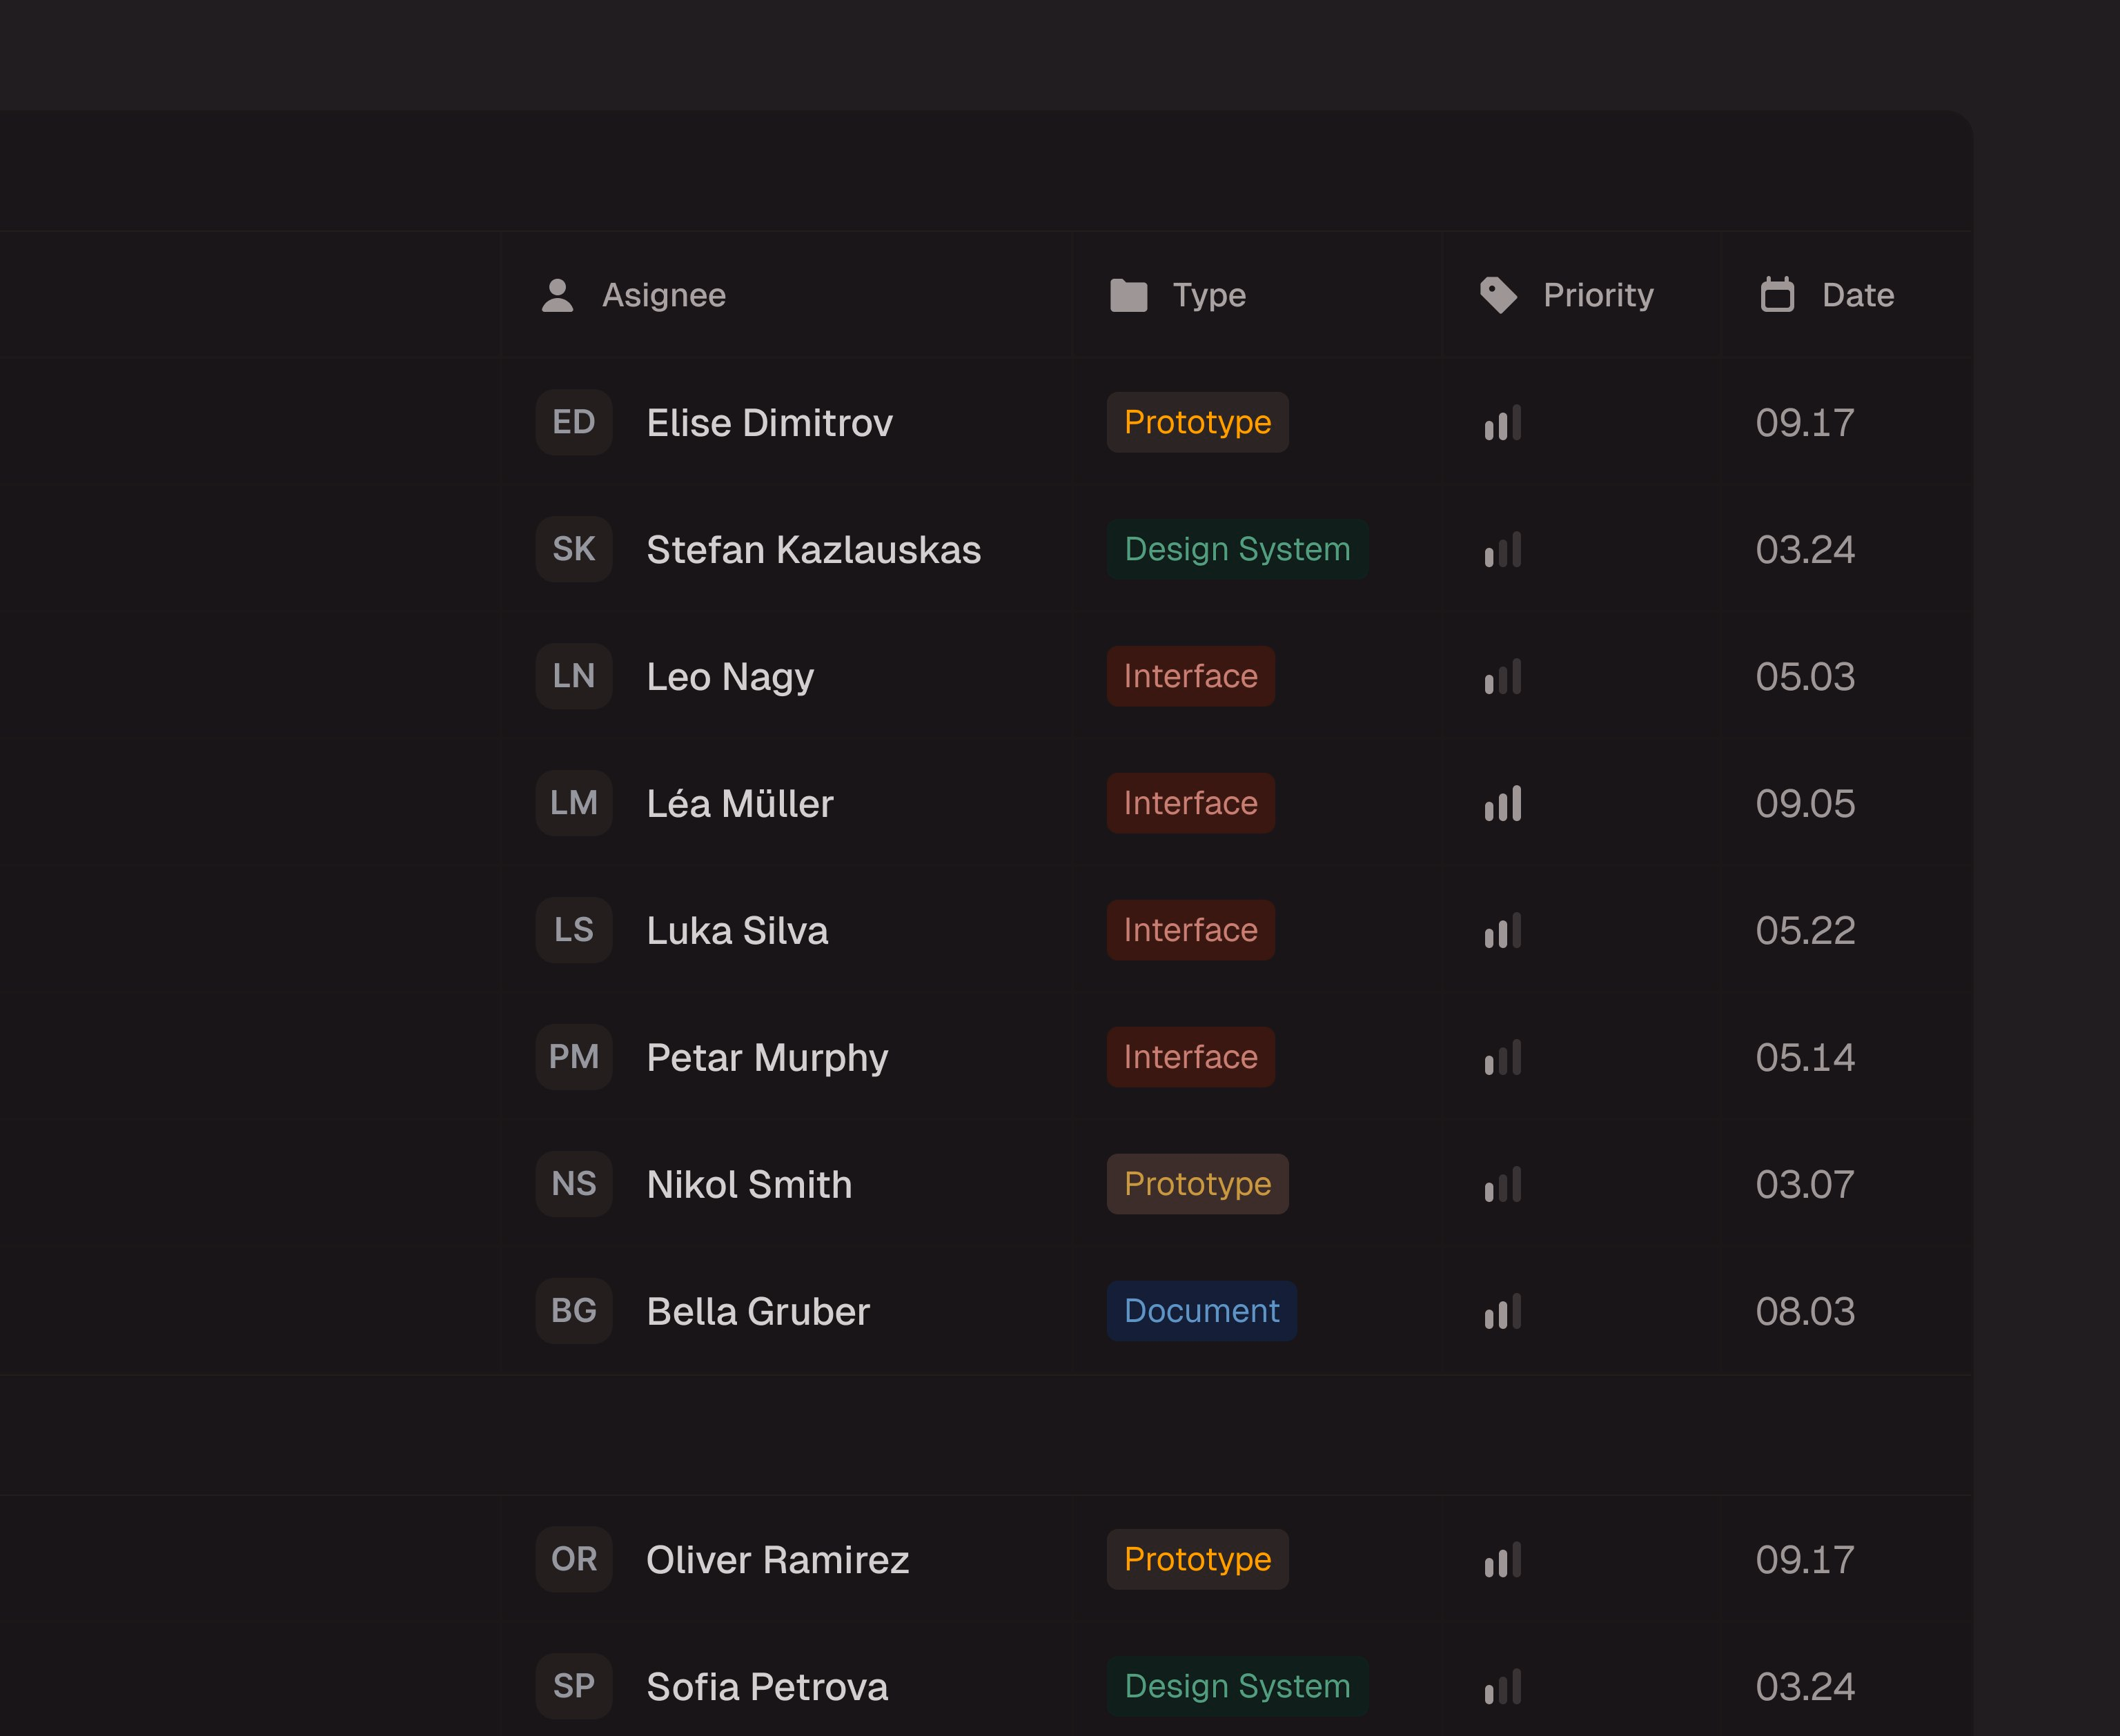
Task: Click the BG avatar for Bella Gruber
Action: pos(574,1310)
